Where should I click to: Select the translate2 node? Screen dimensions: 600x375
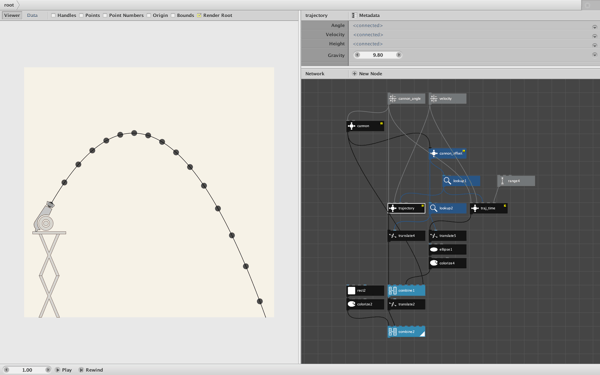tap(406, 304)
